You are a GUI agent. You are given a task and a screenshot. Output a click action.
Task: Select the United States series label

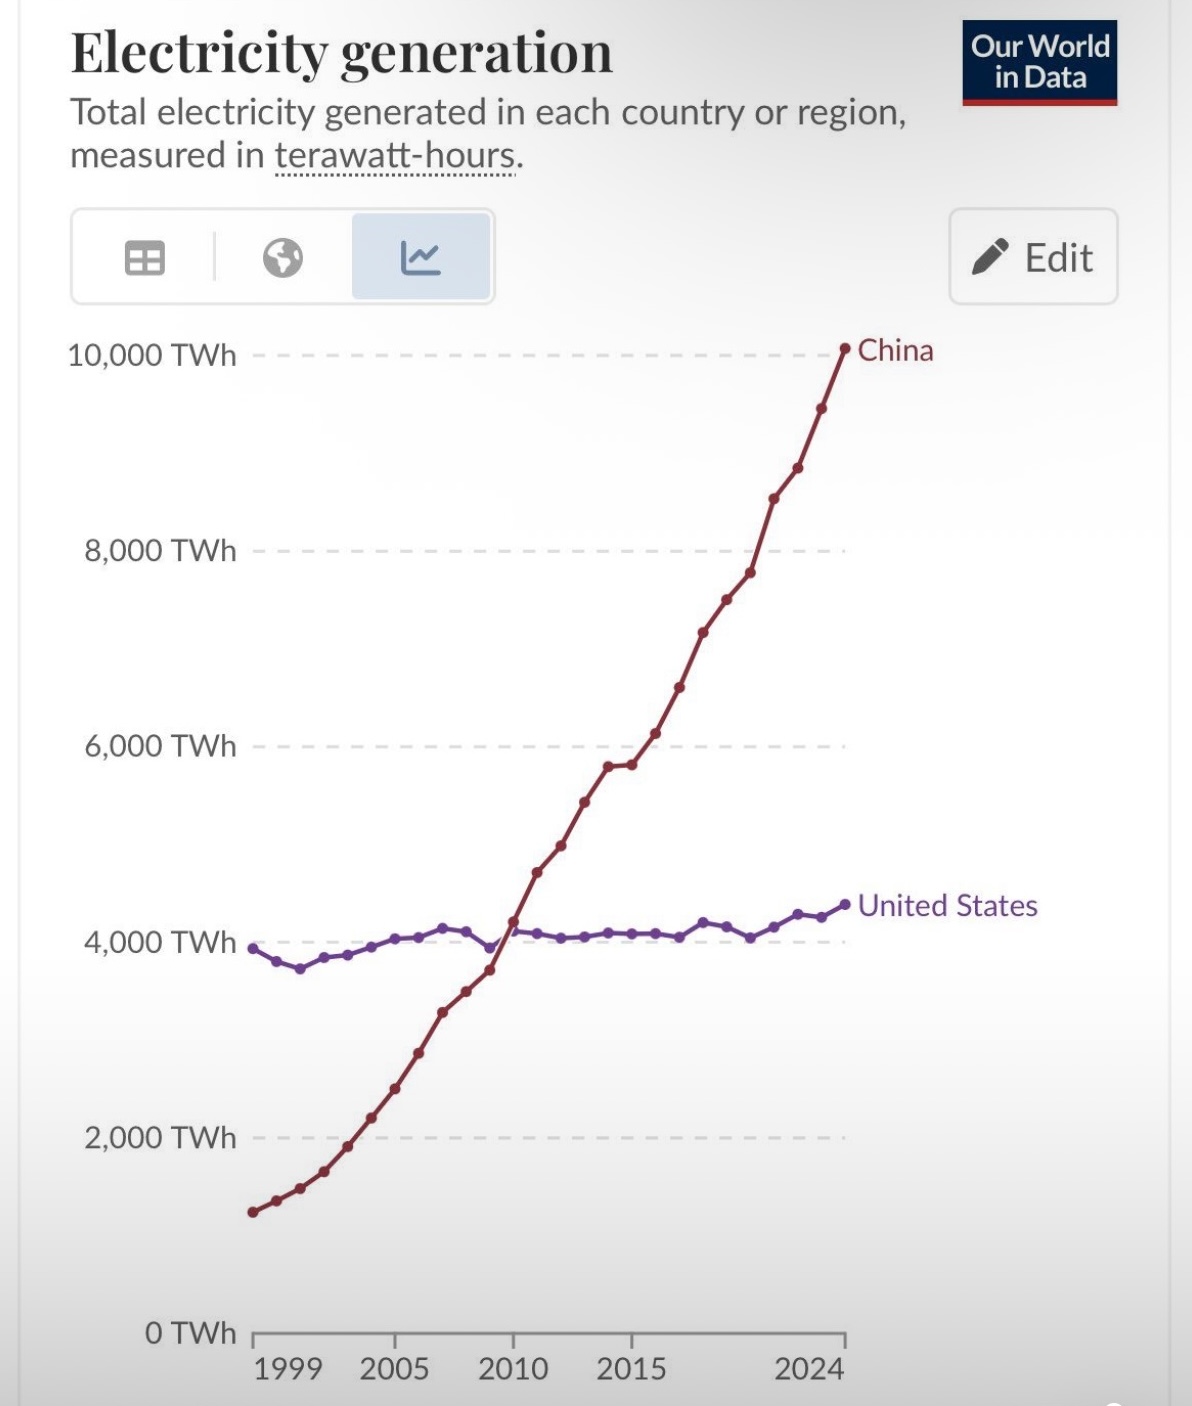[947, 905]
